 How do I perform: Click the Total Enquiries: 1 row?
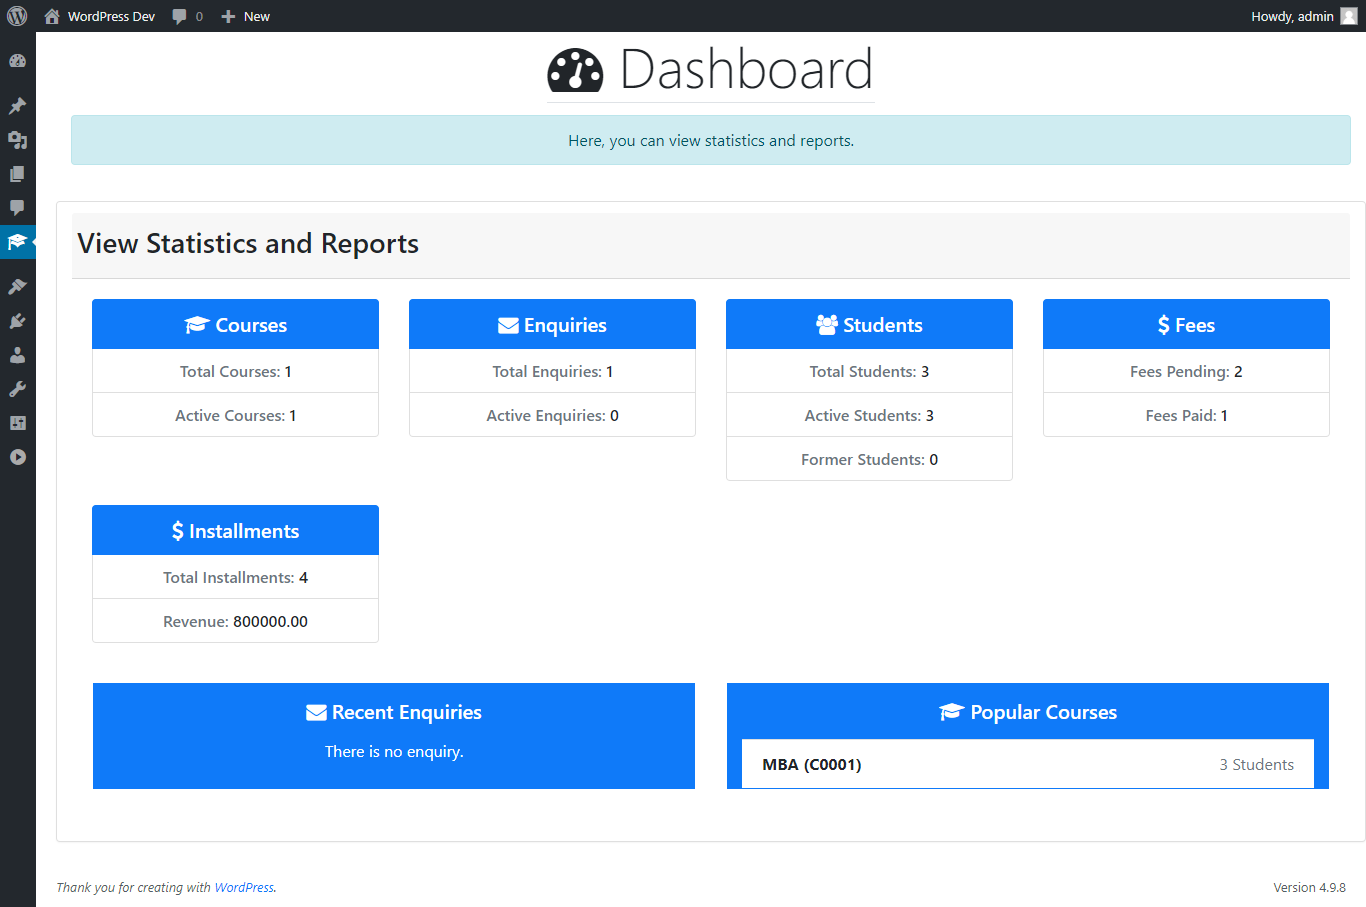(x=552, y=371)
